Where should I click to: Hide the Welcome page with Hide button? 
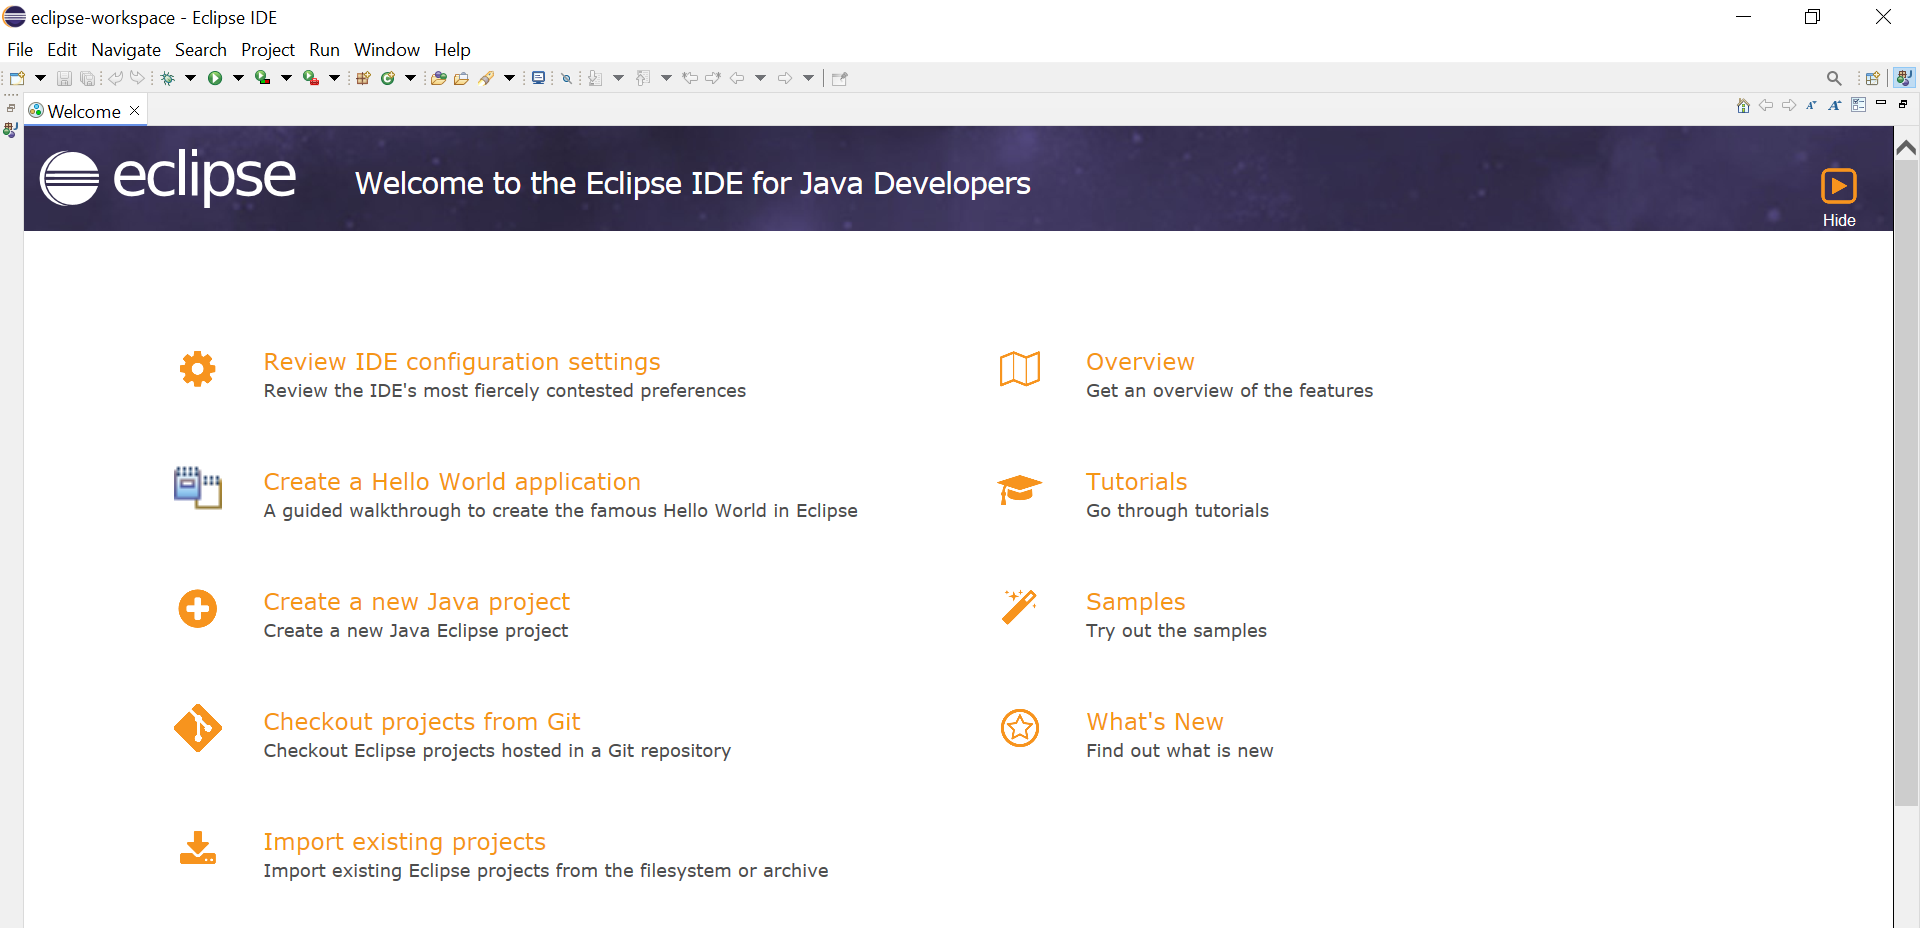(x=1839, y=197)
